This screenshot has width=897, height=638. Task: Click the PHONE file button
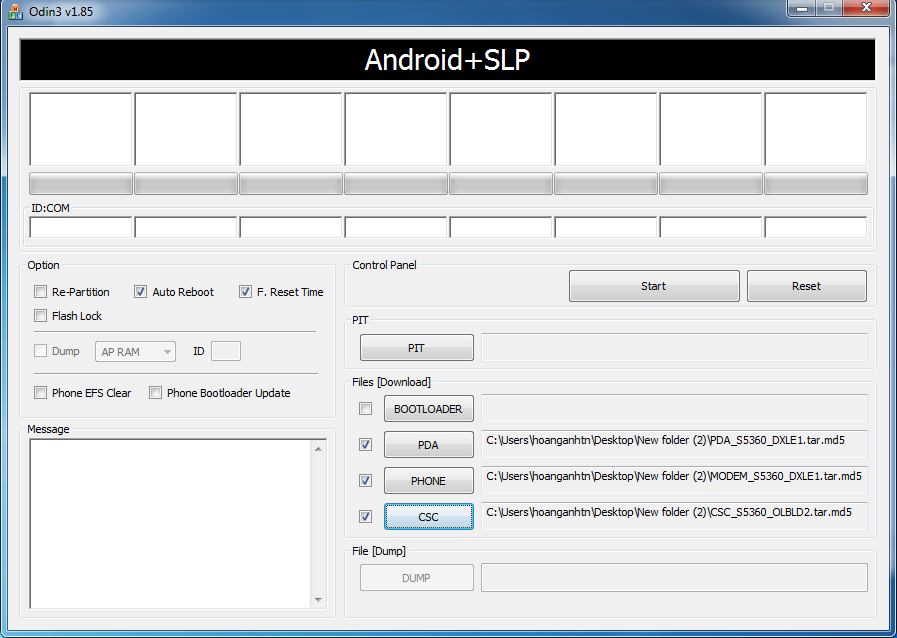point(428,481)
